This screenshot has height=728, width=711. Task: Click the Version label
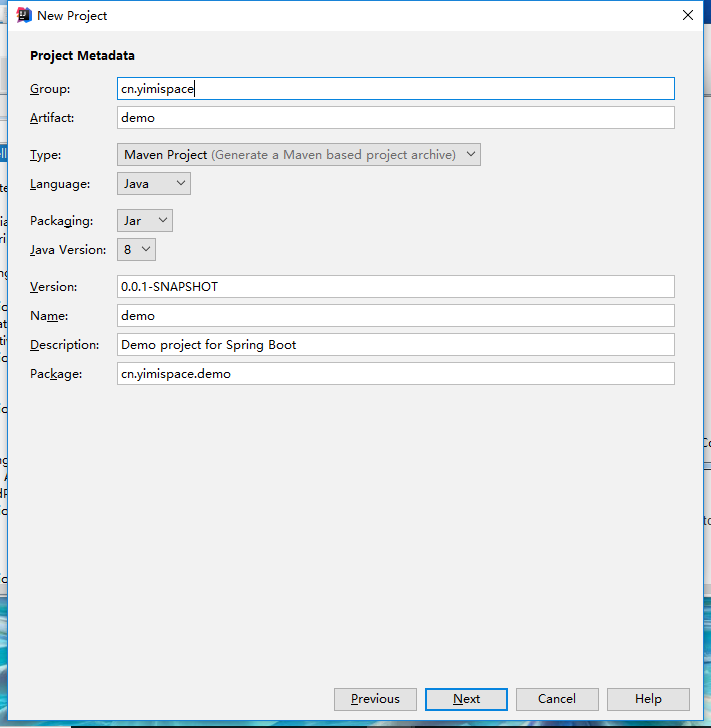tap(53, 287)
